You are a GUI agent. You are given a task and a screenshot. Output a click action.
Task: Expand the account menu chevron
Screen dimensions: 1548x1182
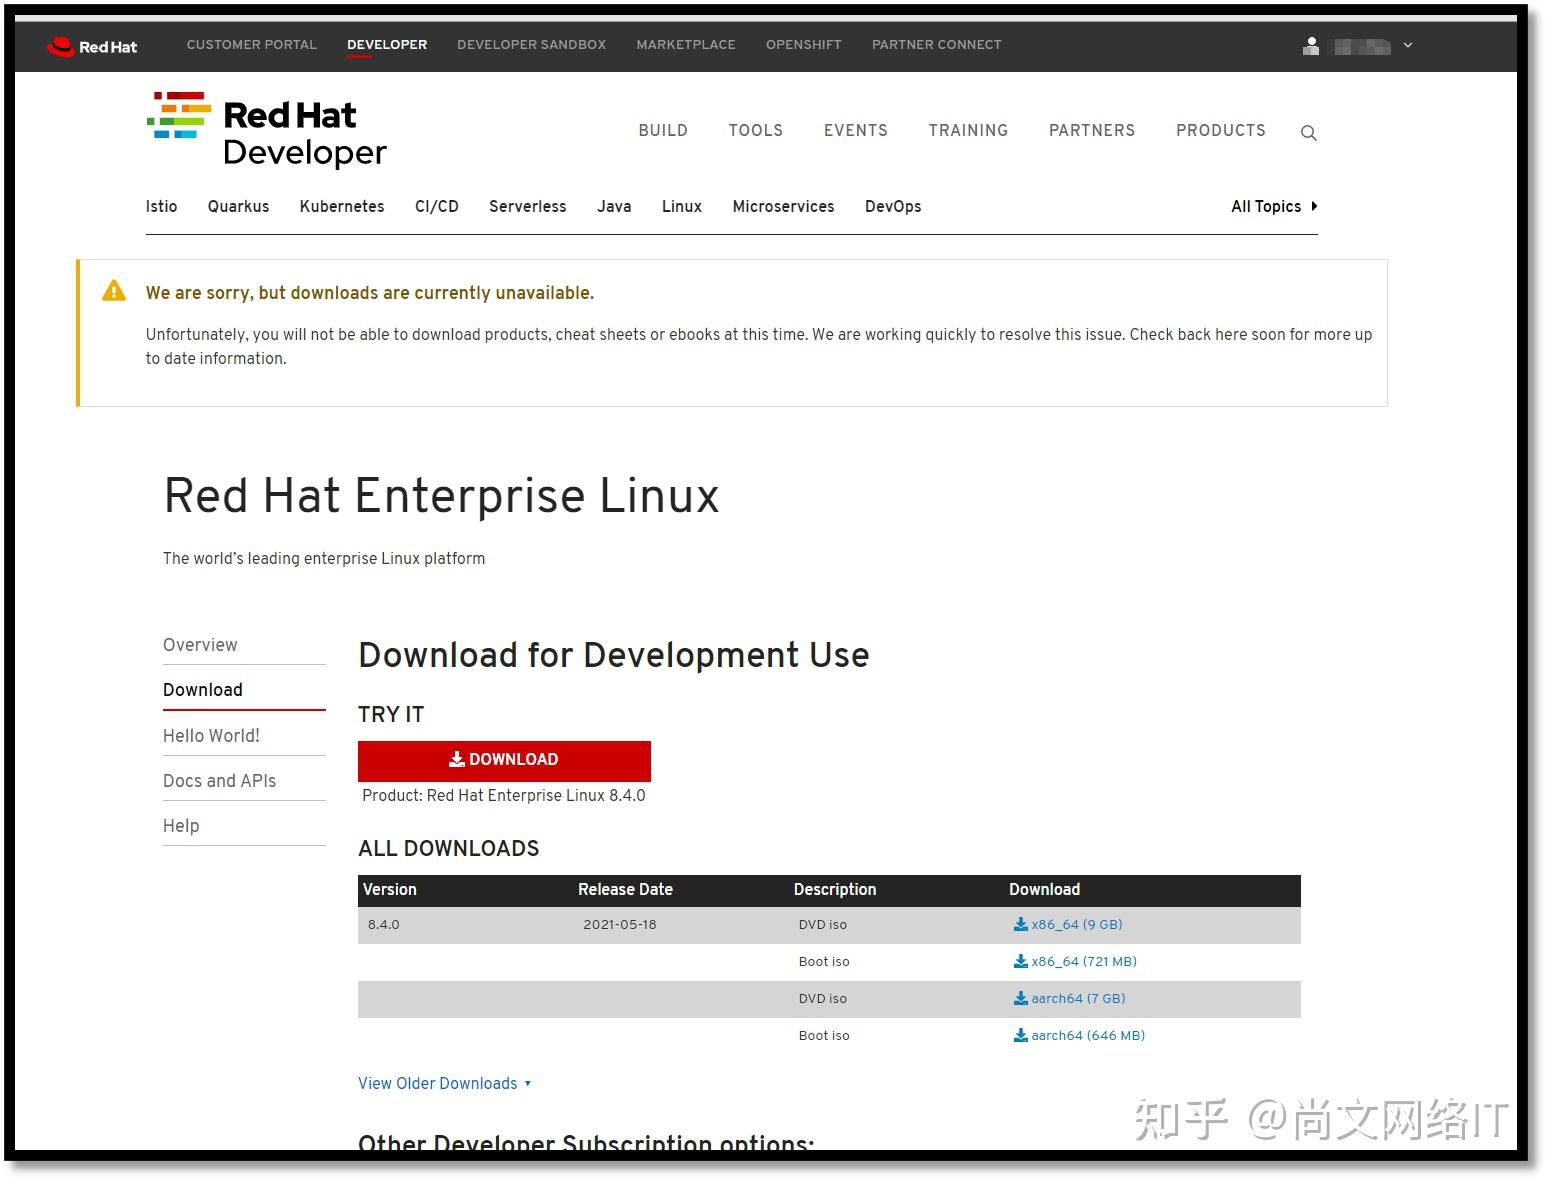pyautogui.click(x=1407, y=45)
